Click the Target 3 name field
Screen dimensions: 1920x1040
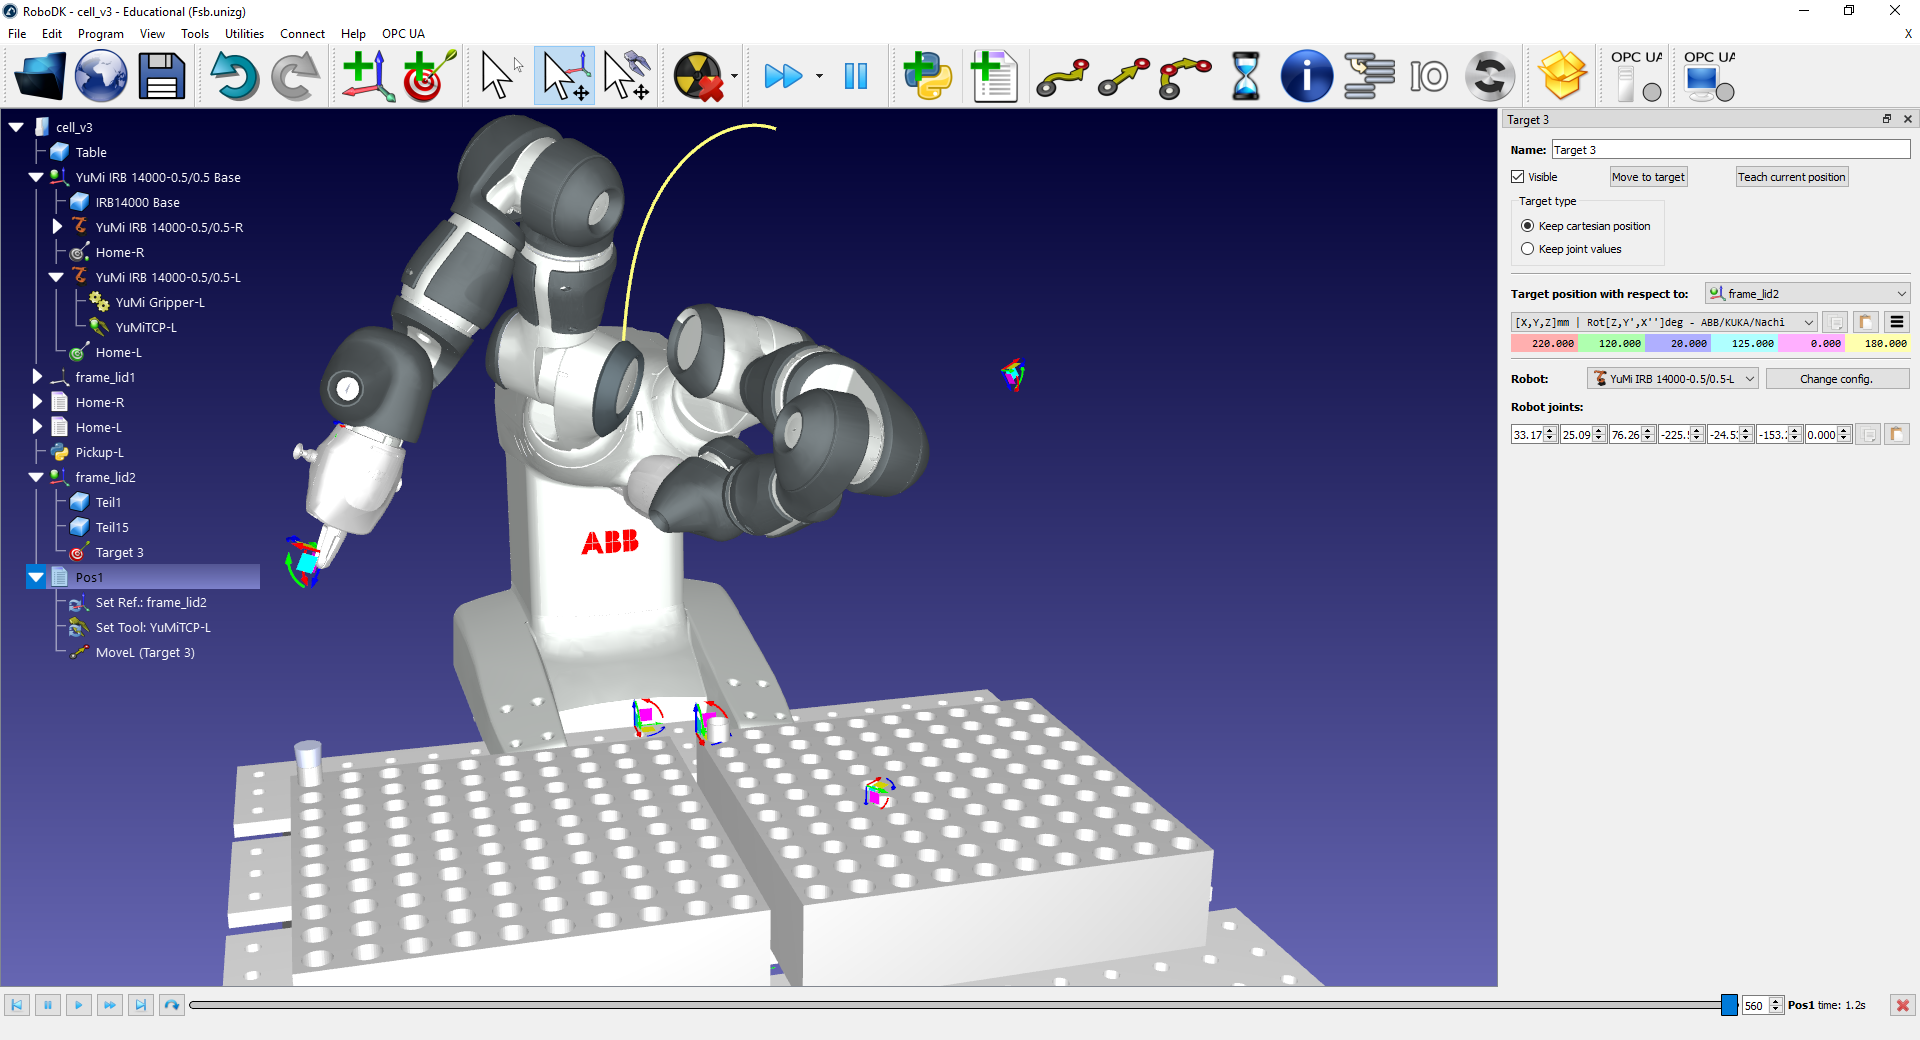(1730, 150)
